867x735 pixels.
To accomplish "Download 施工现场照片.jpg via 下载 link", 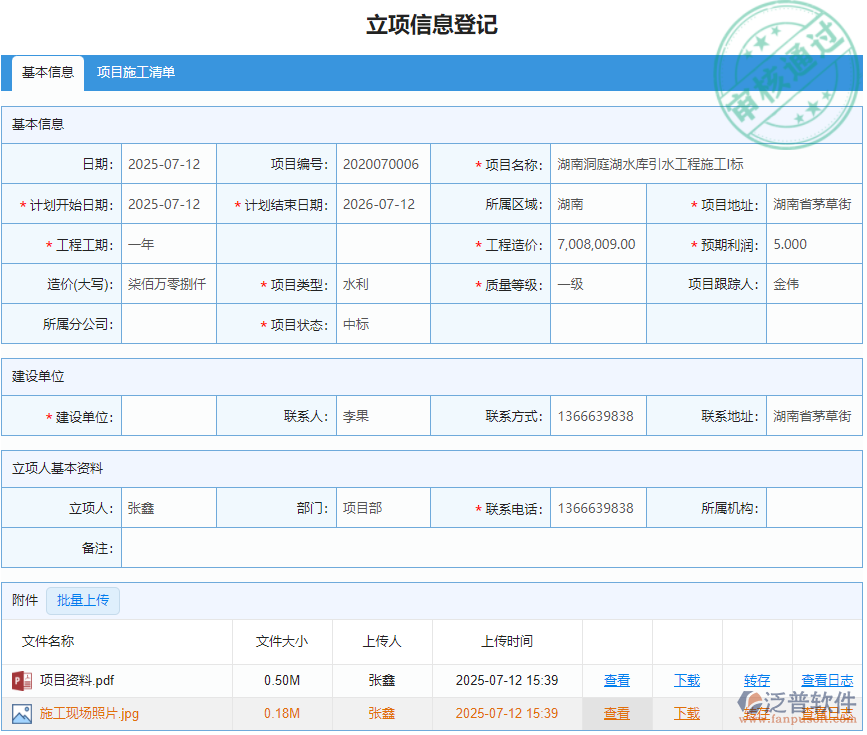I will point(686,714).
